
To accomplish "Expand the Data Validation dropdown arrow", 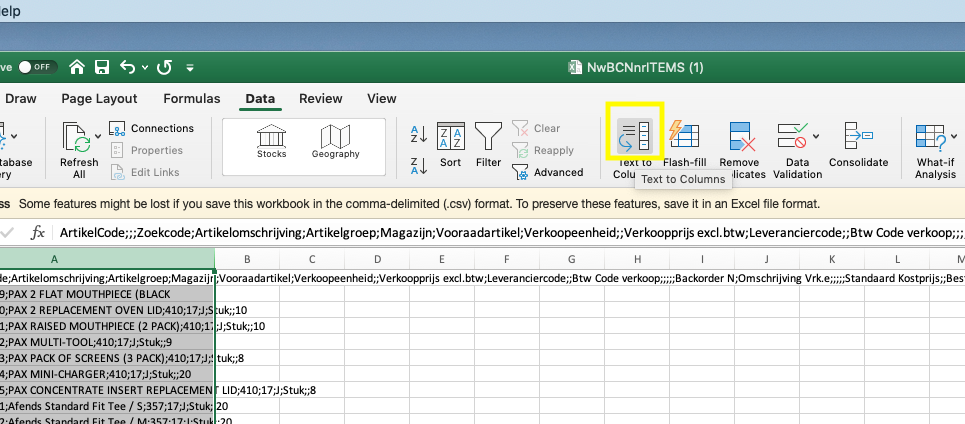I will [816, 136].
